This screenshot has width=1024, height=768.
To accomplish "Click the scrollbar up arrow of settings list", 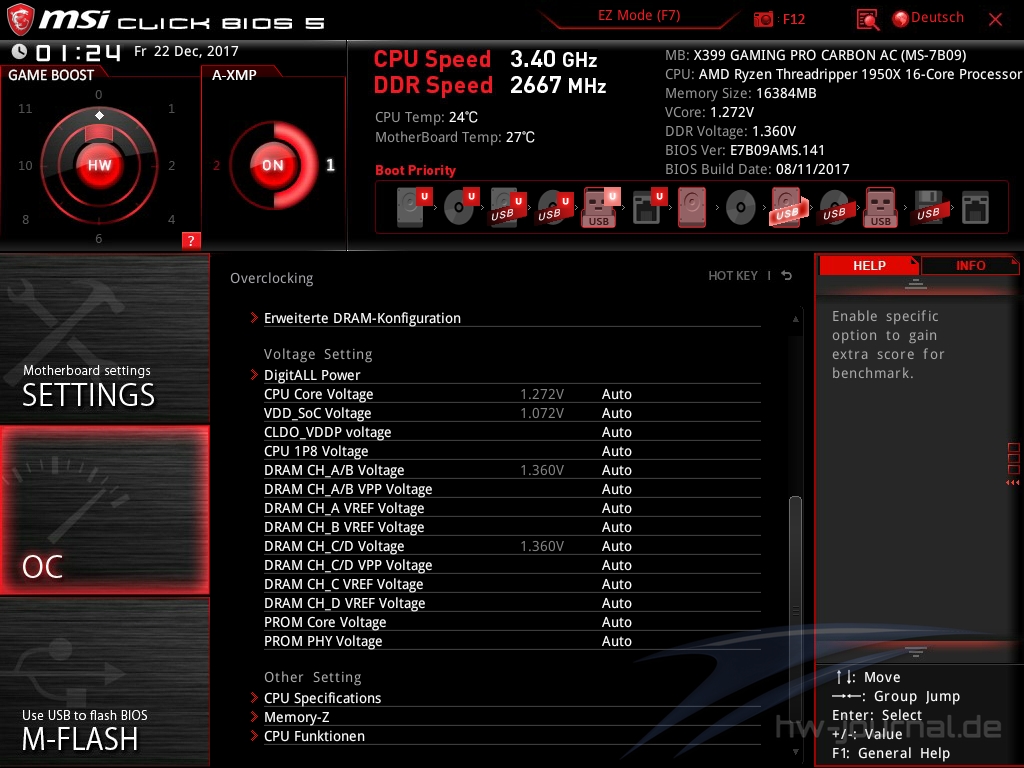I will pos(795,319).
